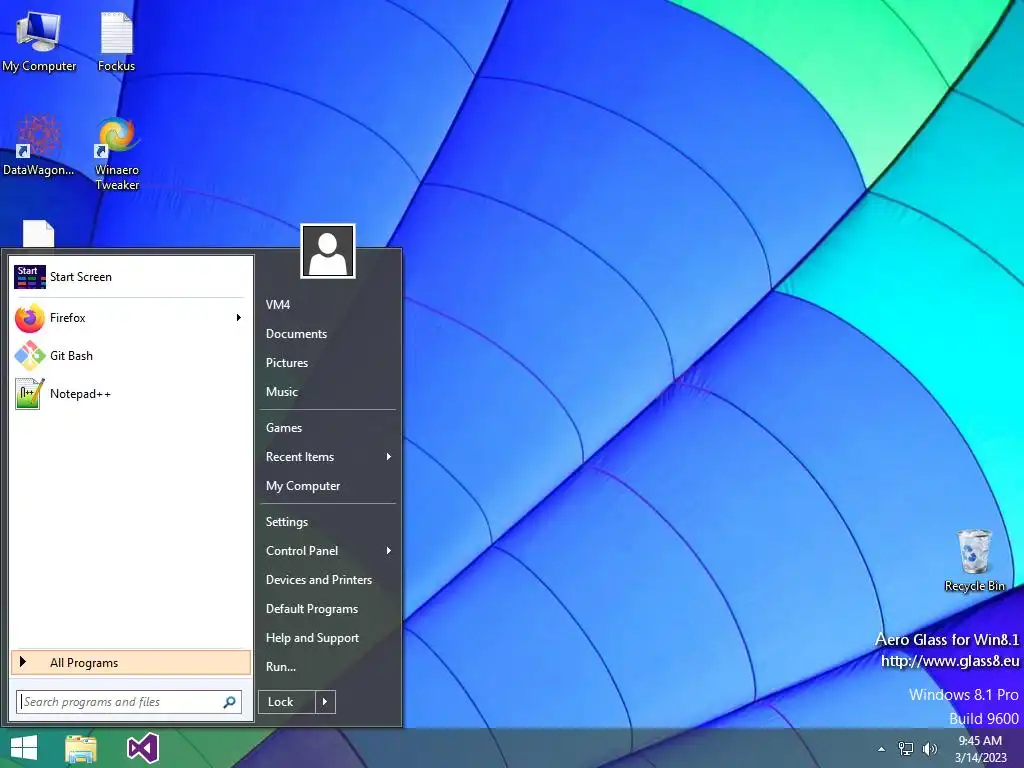The image size is (1024, 768).
Task: Click the network tray icon
Action: (x=906, y=749)
